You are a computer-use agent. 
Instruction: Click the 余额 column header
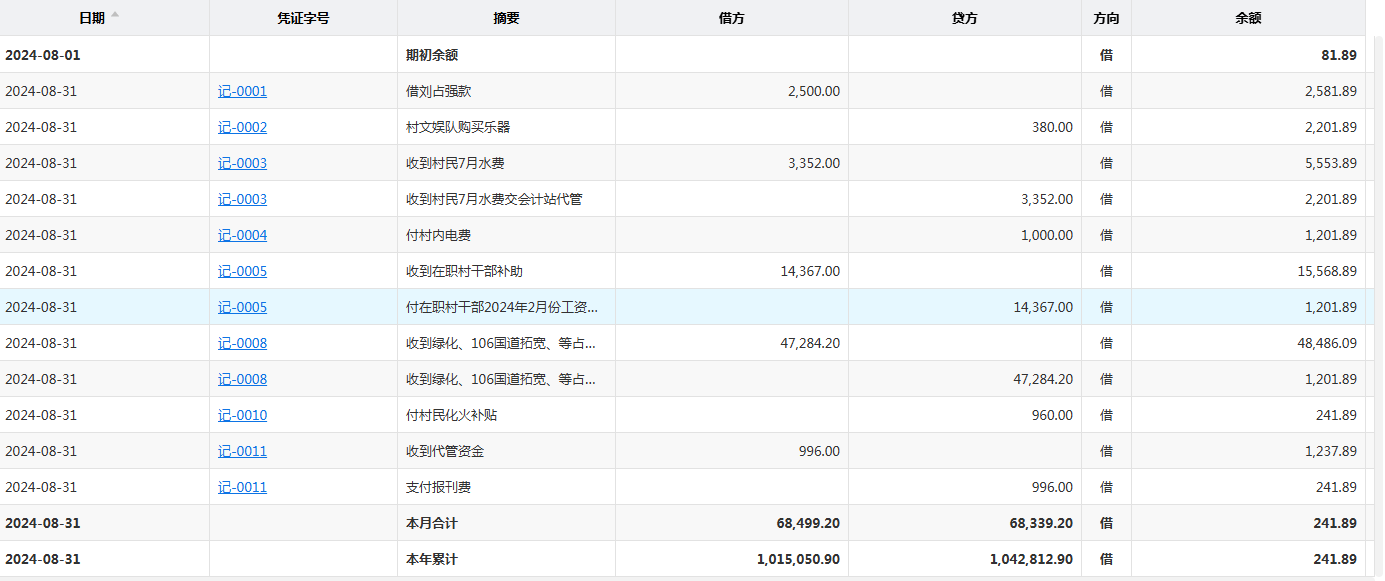click(1248, 18)
